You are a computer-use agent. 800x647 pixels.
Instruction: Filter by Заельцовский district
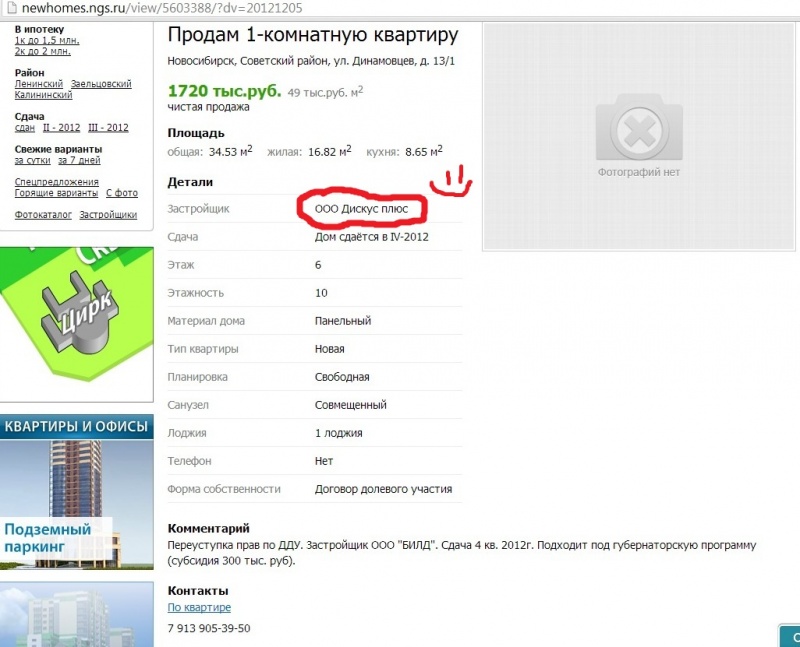coord(101,84)
